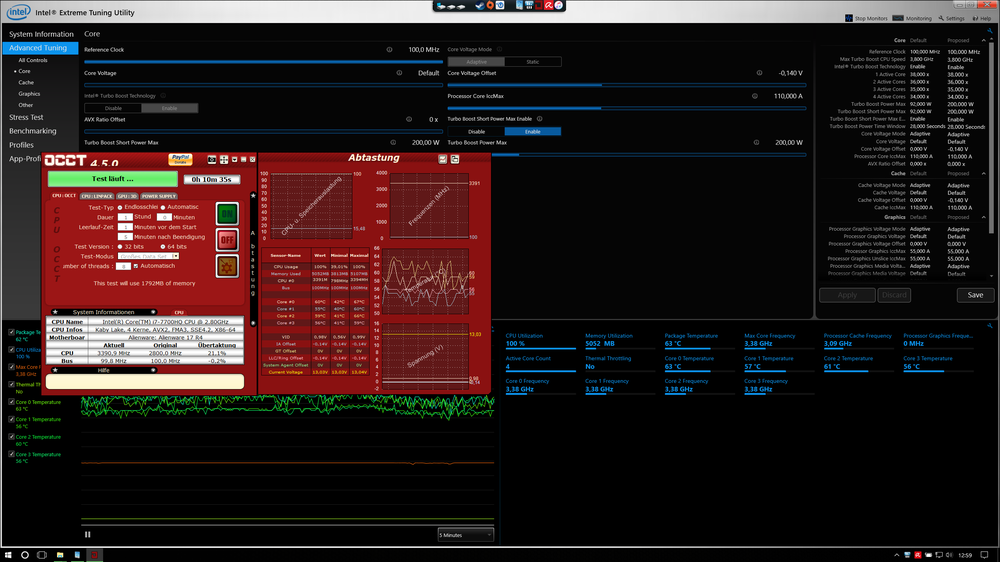This screenshot has height=562, width=1000.
Task: Open the Help menu in the top right
Action: 983,18
